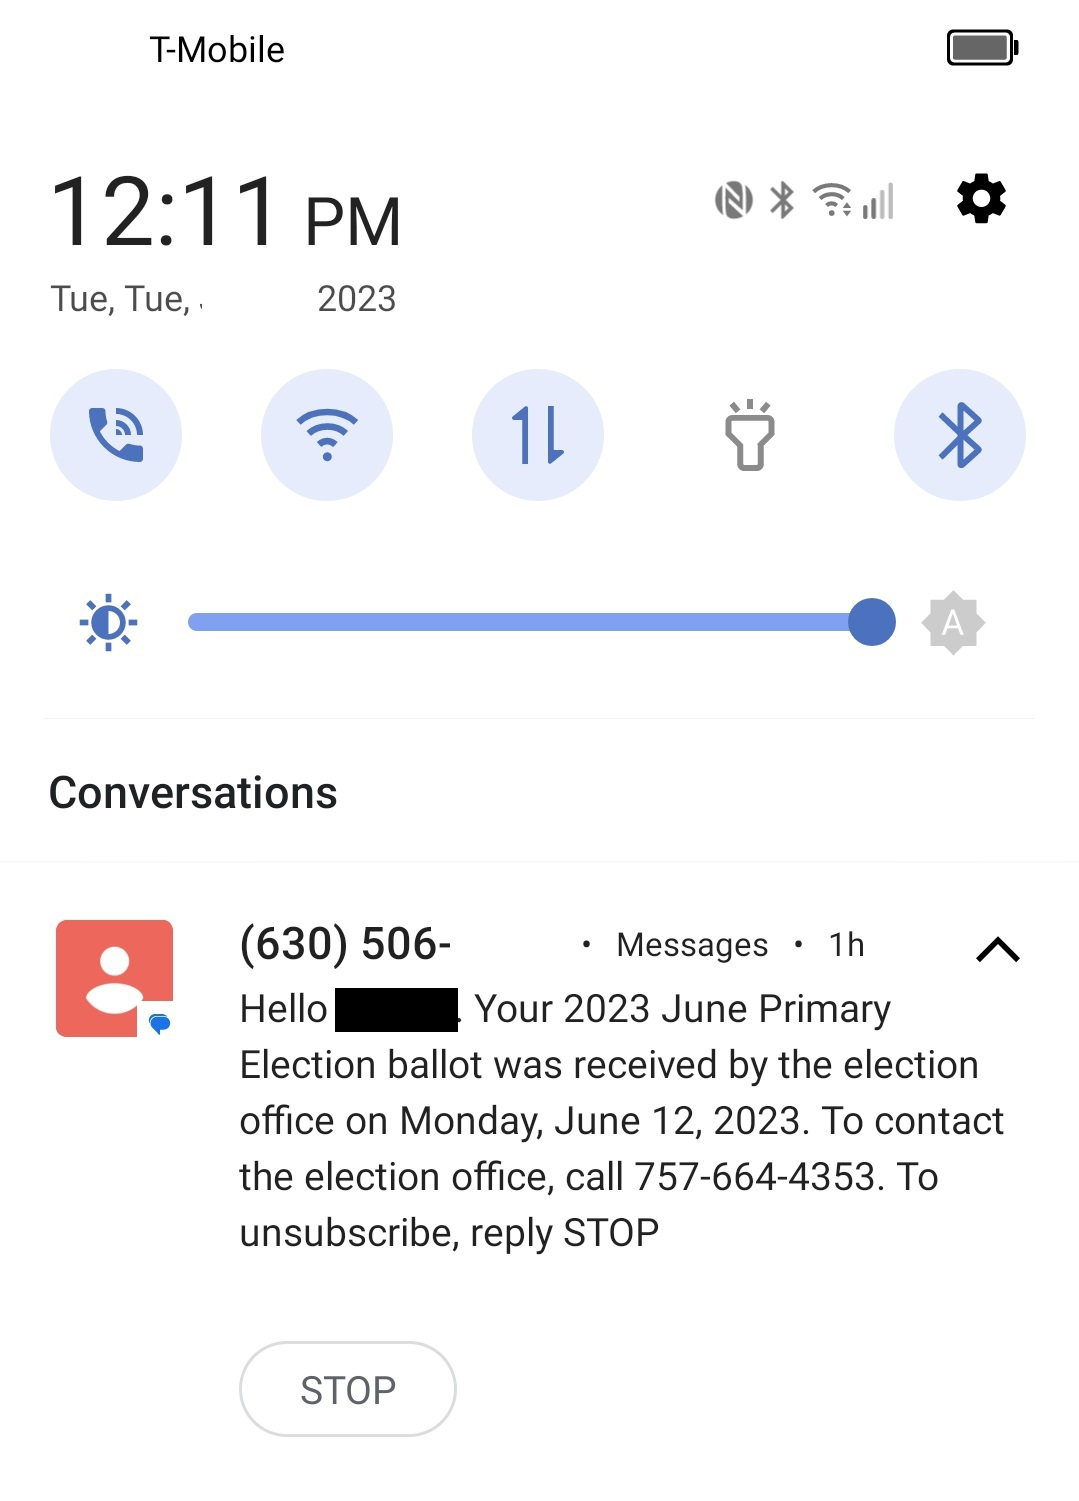Open settings via the gear icon
1079x1501 pixels.
pos(981,199)
